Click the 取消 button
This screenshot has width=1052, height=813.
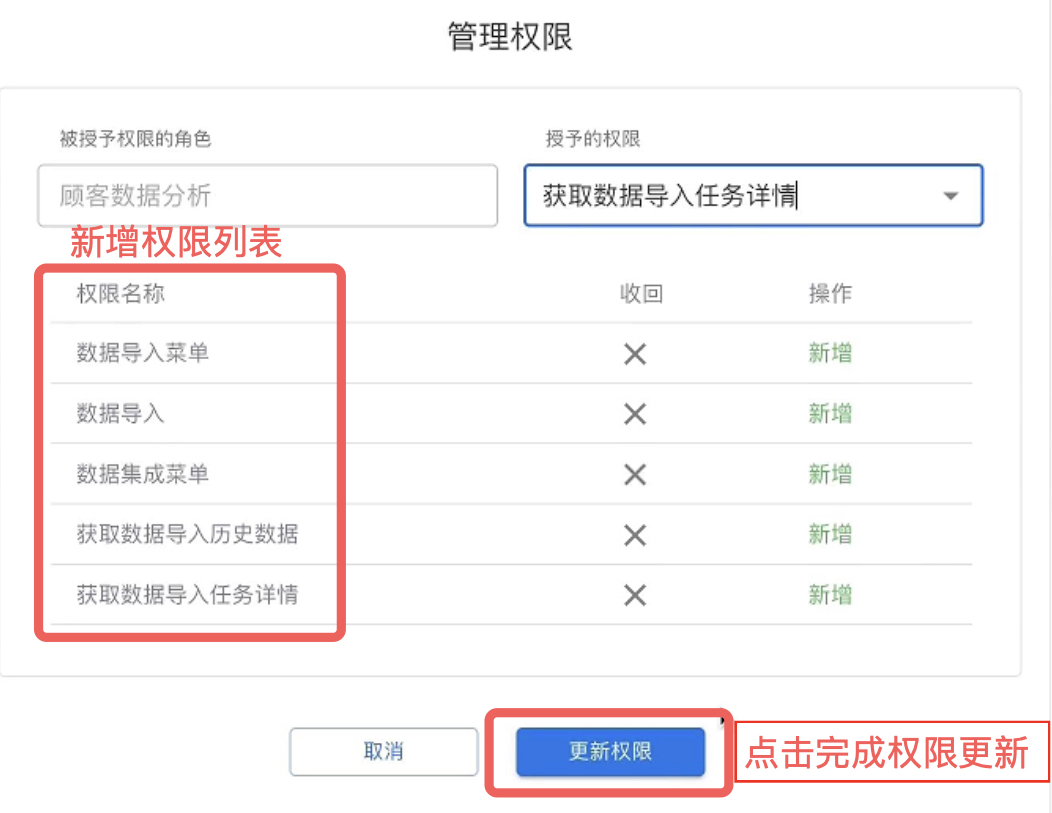383,751
